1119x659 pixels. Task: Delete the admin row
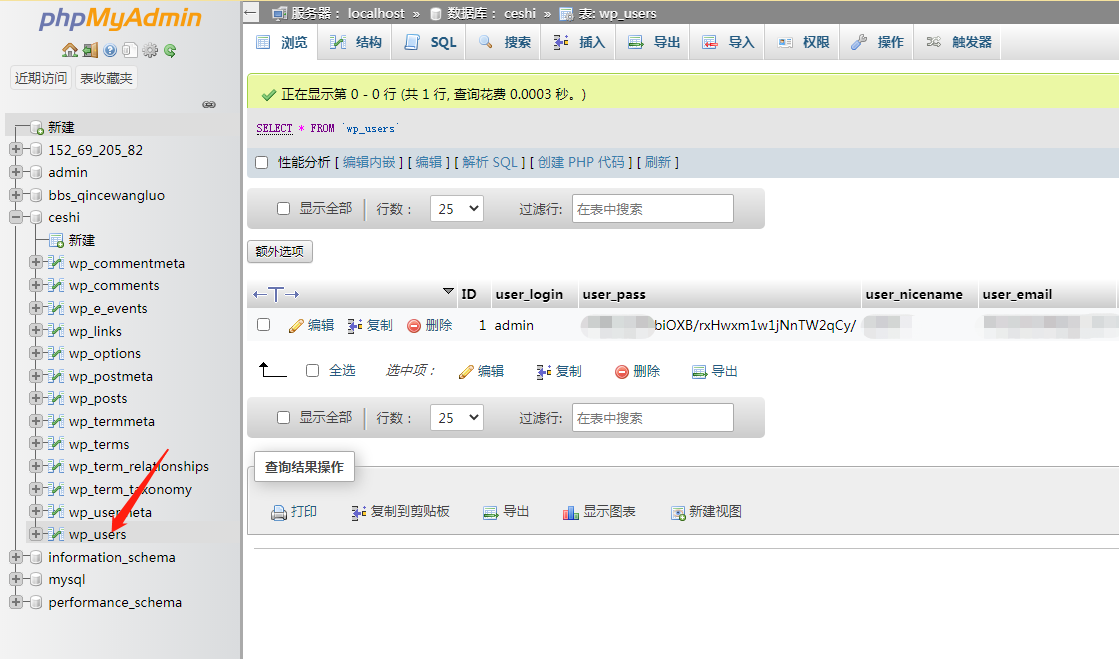430,326
